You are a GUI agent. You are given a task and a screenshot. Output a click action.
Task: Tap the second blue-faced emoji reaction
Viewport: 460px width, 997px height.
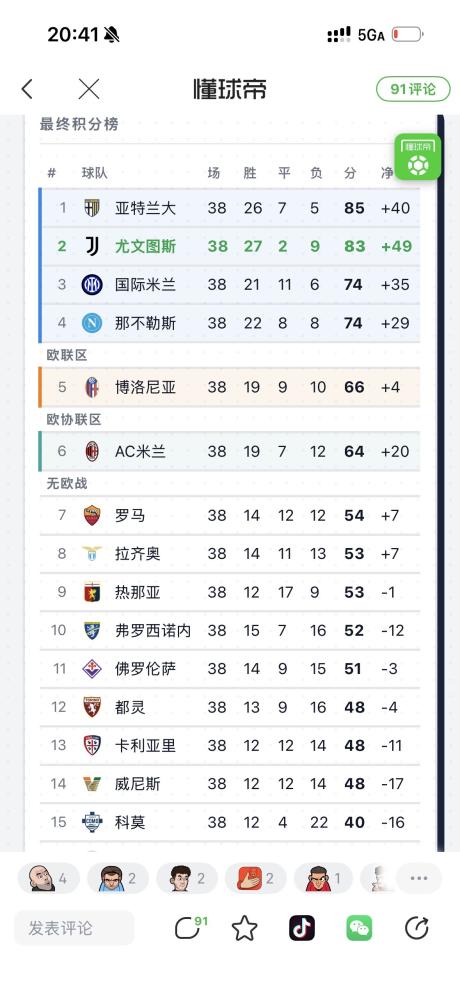click(x=118, y=878)
